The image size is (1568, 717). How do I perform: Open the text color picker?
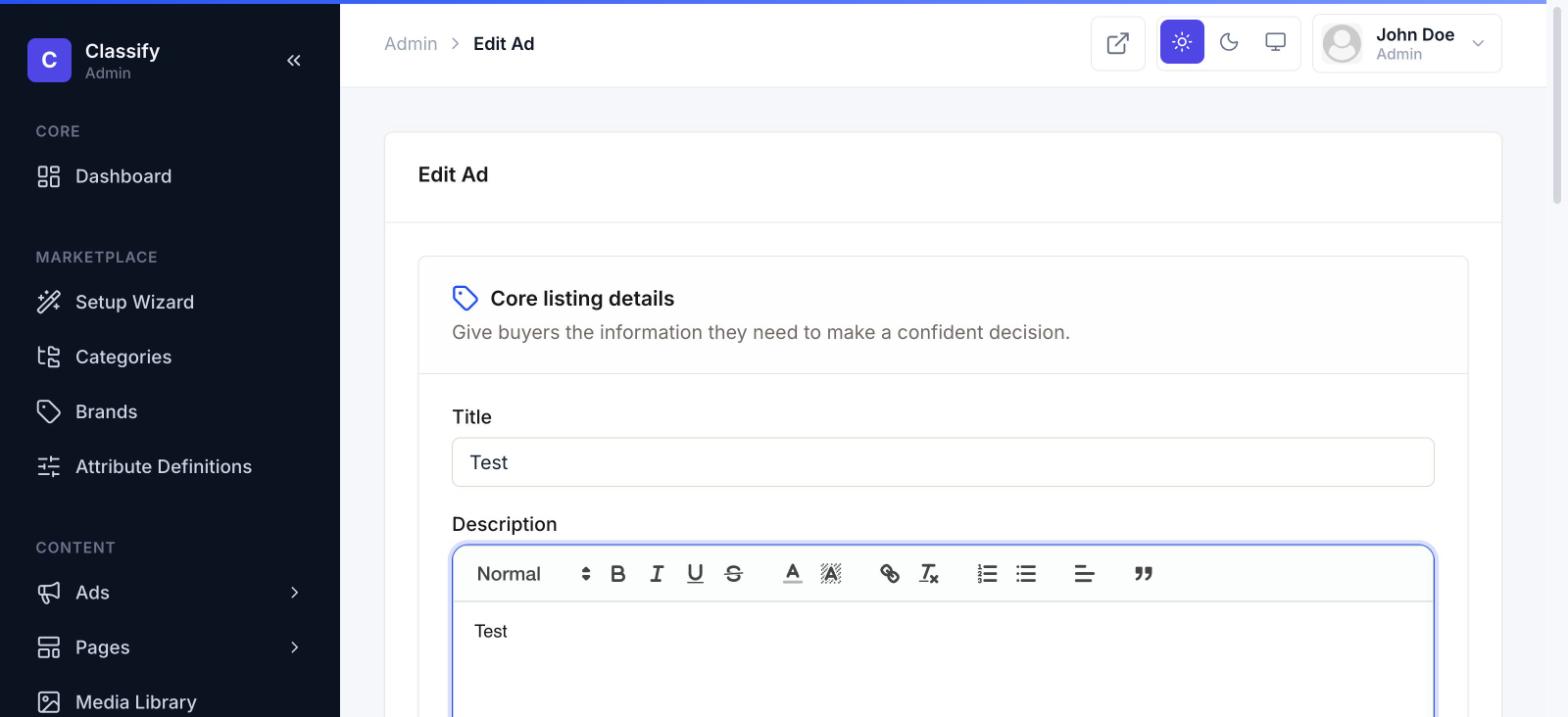click(x=792, y=574)
